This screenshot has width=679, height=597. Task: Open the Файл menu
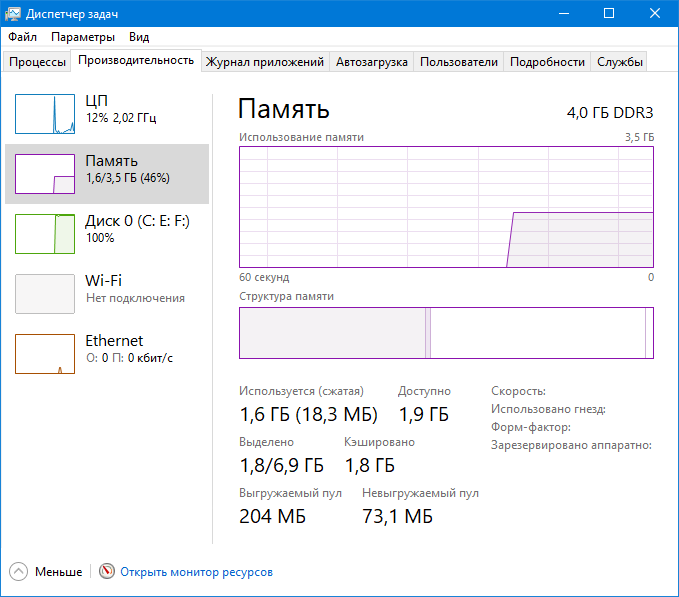[23, 37]
